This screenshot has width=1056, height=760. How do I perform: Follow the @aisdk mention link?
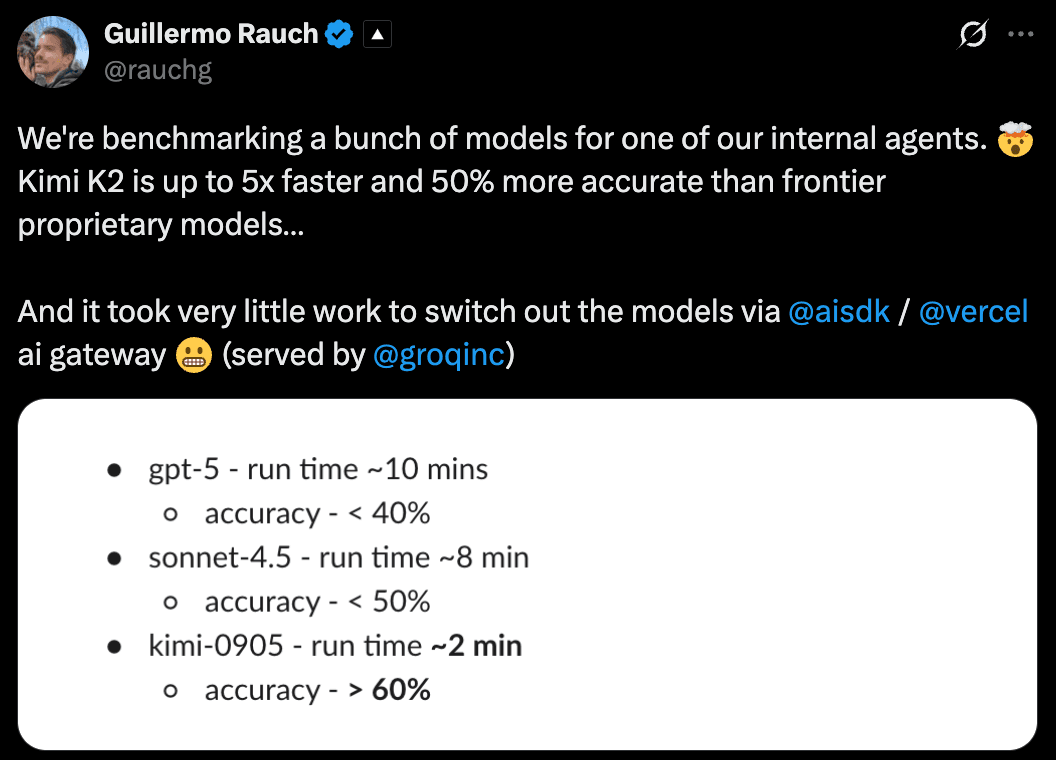point(839,312)
